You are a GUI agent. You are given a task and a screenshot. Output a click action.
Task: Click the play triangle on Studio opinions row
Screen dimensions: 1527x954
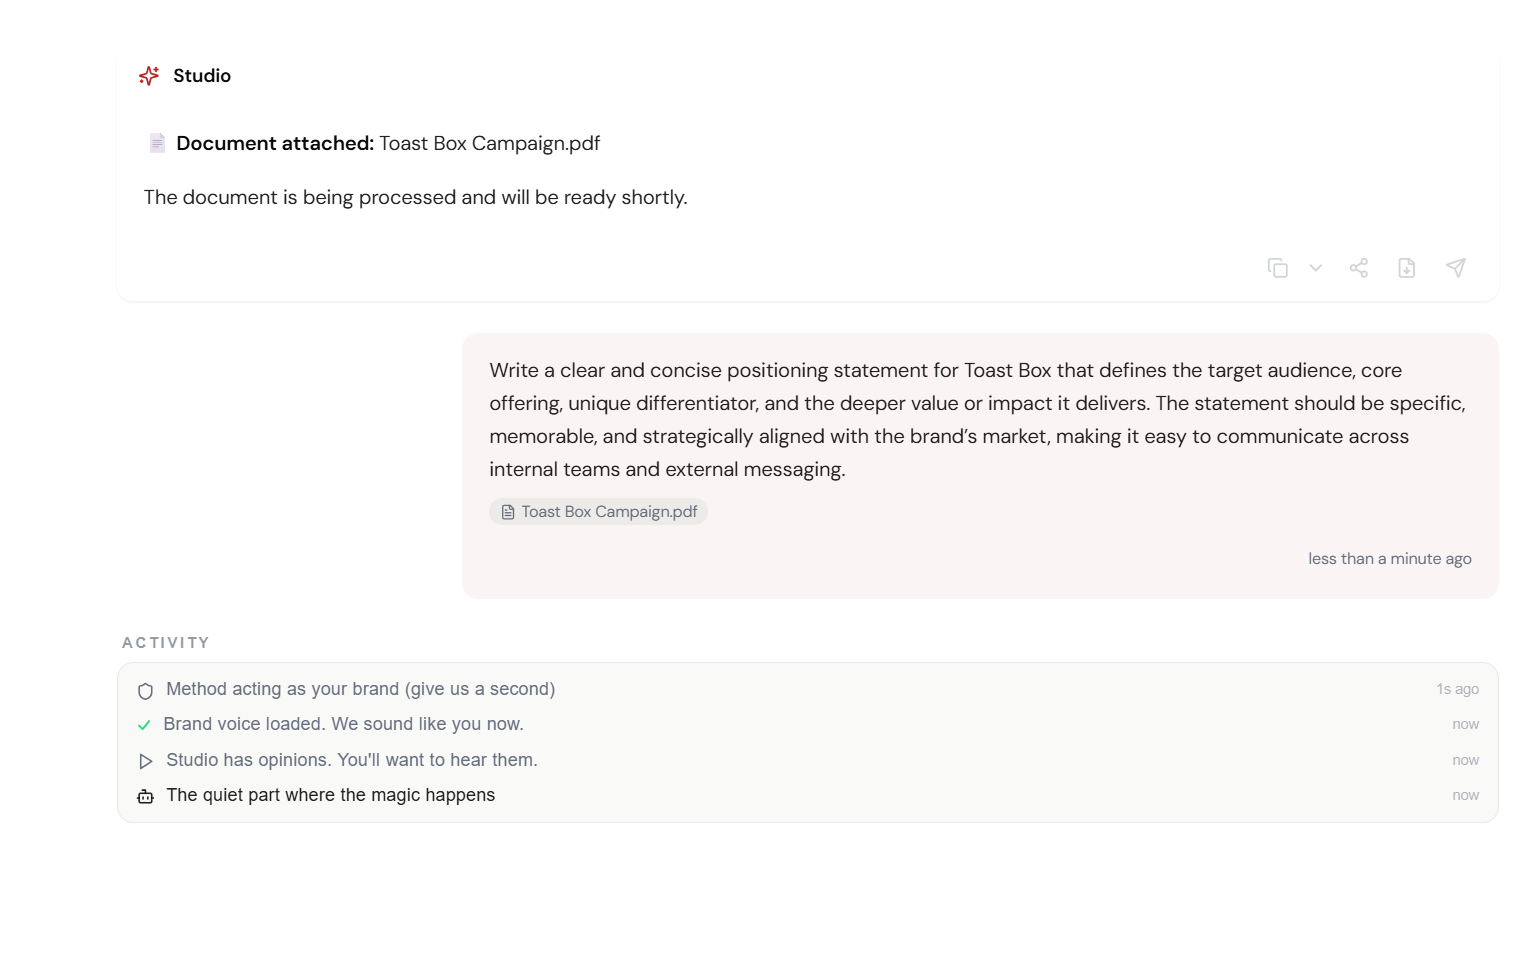point(145,760)
